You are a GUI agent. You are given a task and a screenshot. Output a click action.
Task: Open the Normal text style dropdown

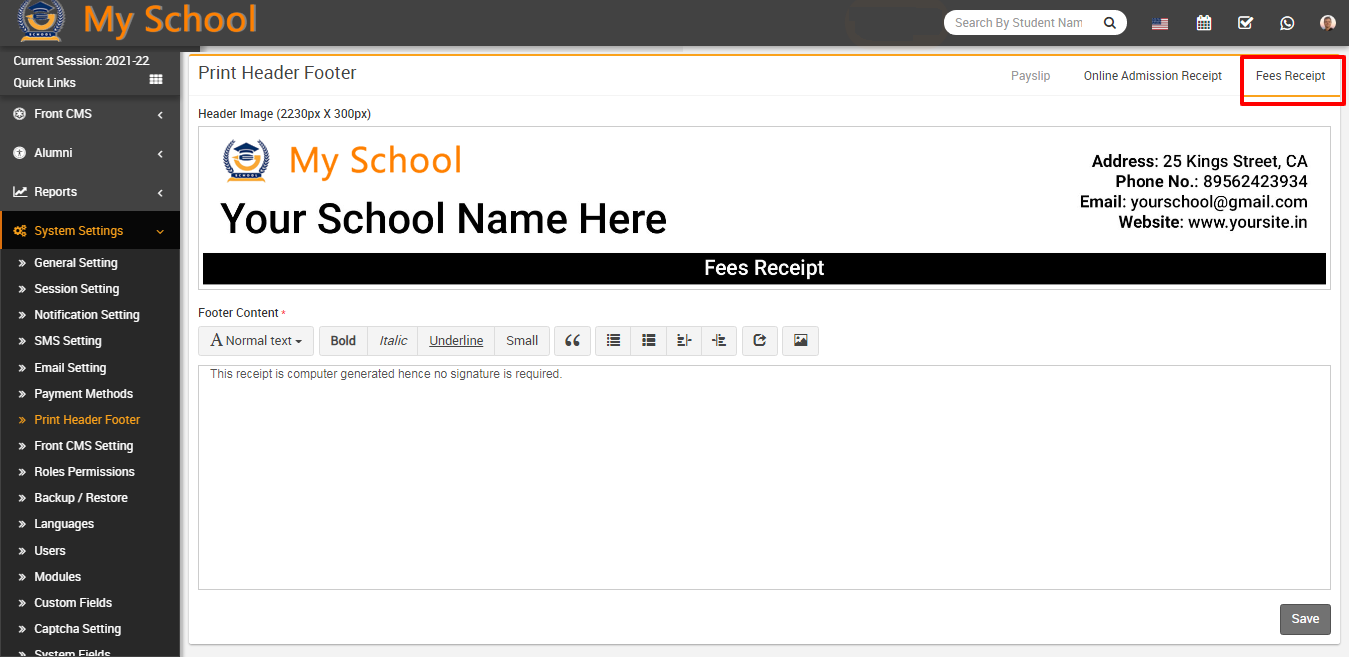tap(256, 341)
